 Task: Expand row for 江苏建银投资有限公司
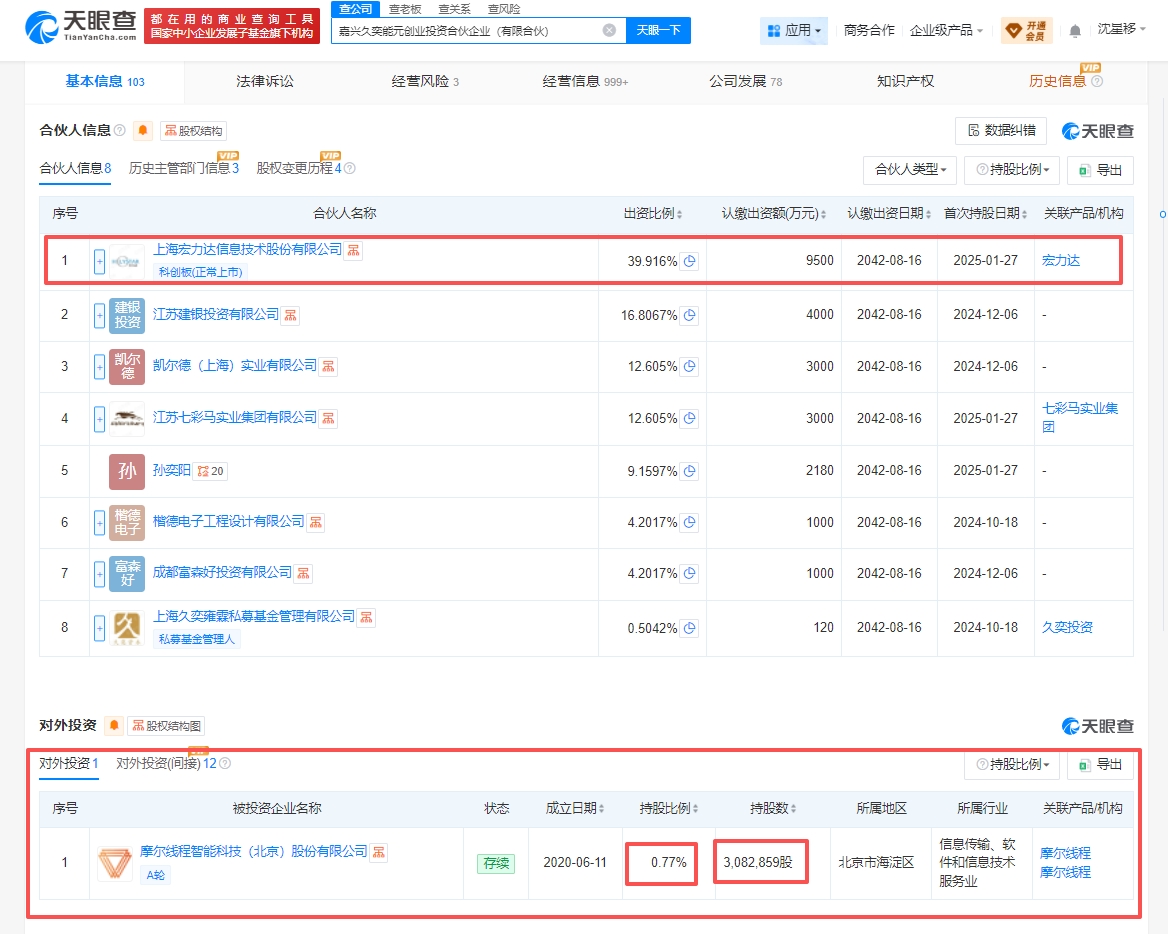click(99, 316)
